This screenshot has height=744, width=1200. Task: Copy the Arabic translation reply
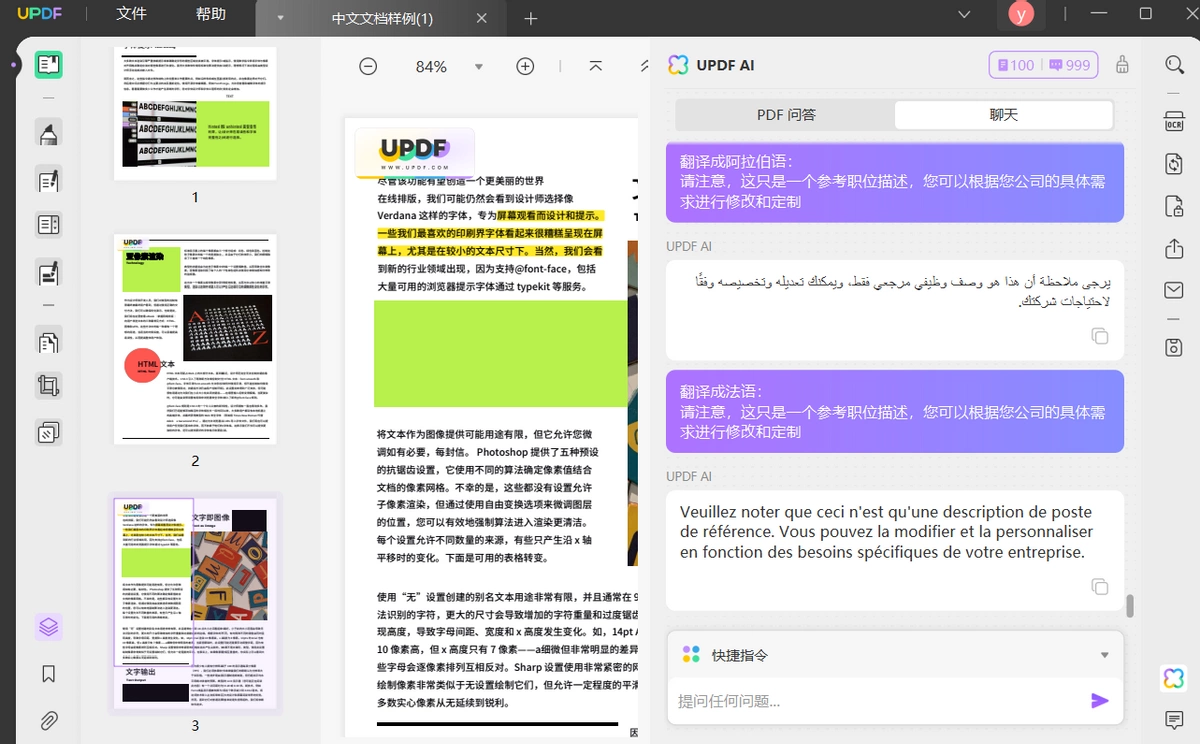pos(1099,336)
